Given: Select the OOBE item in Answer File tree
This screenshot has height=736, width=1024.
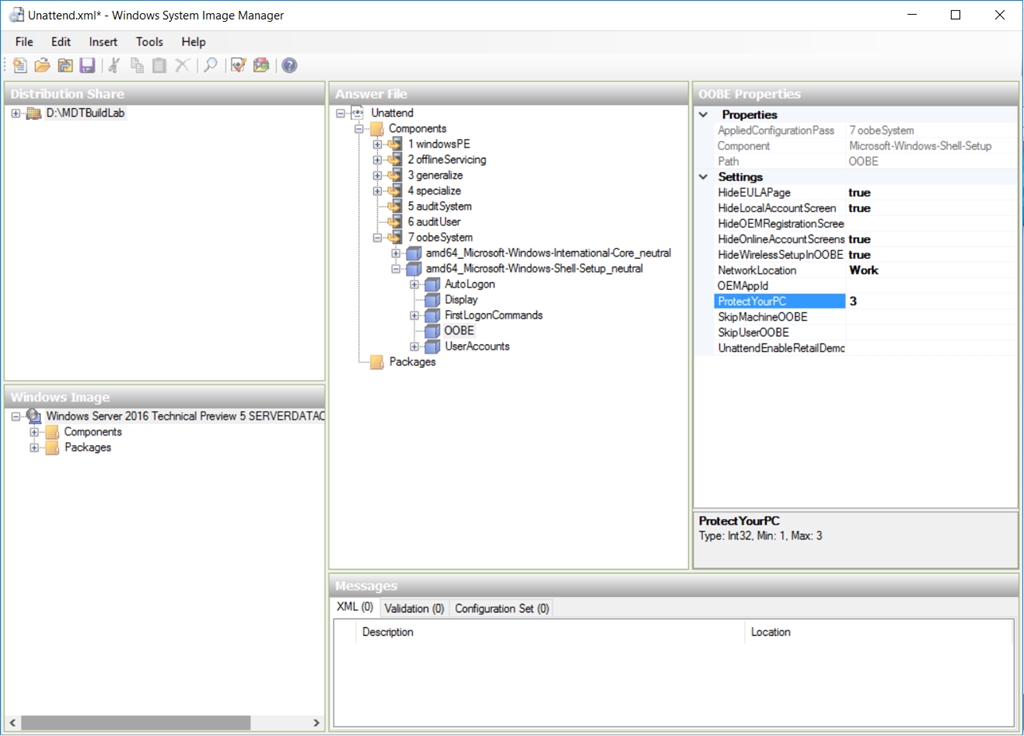Looking at the screenshot, I should coord(459,331).
